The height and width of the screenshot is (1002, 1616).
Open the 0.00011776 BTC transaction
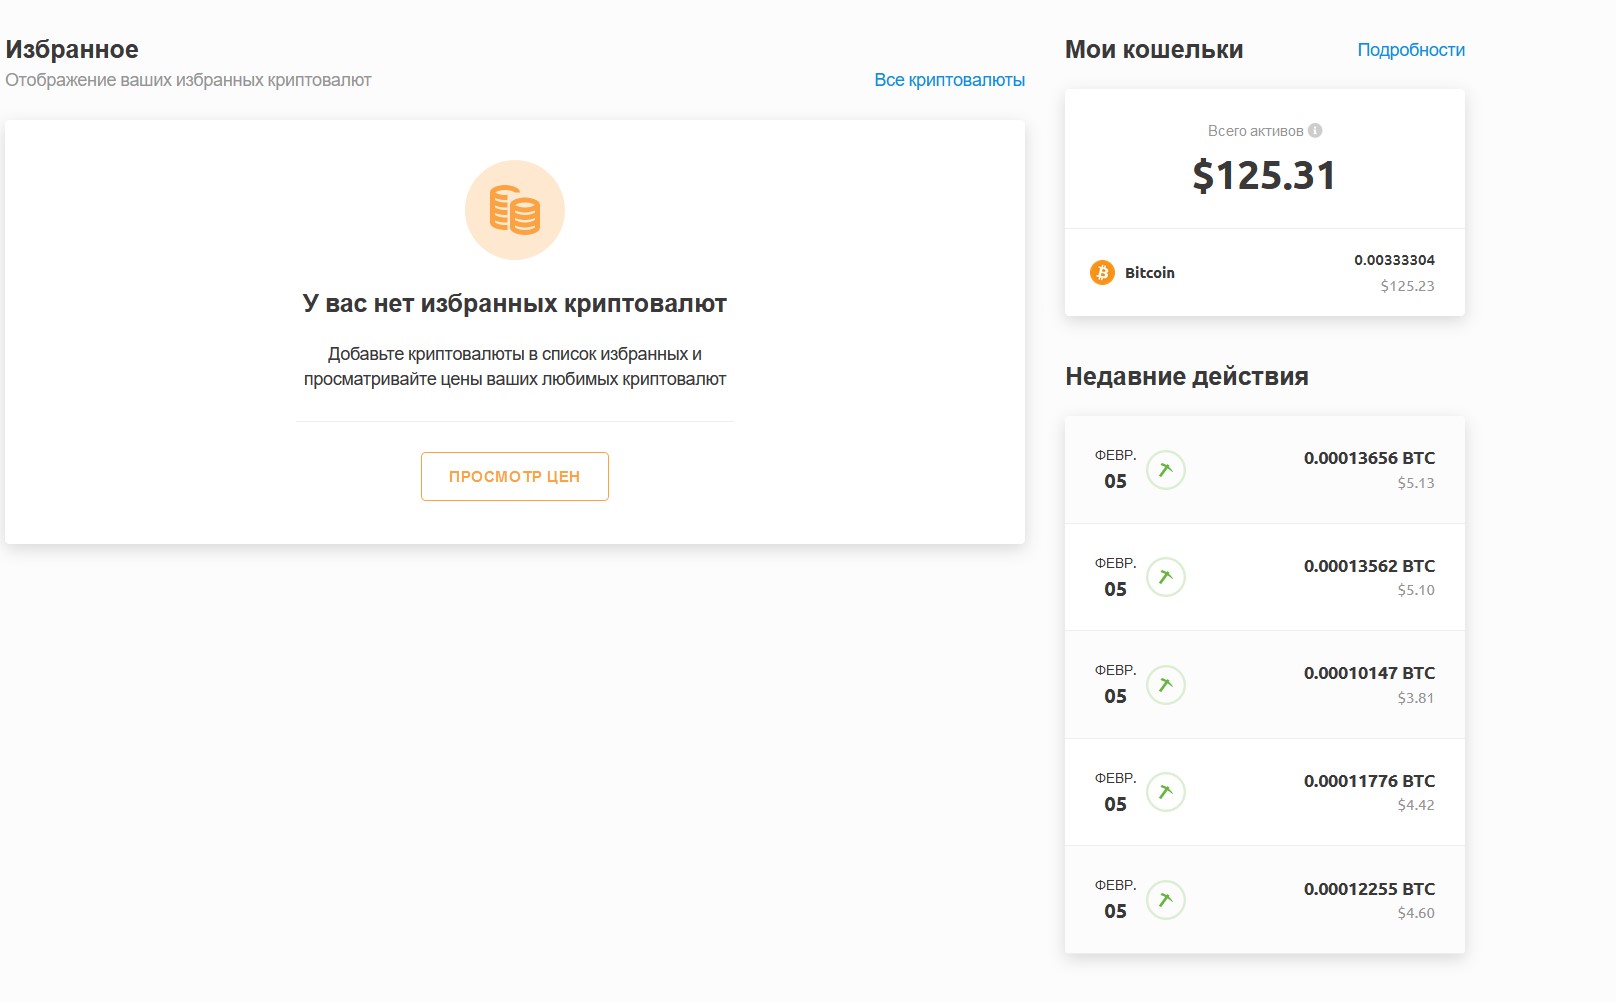click(1368, 781)
